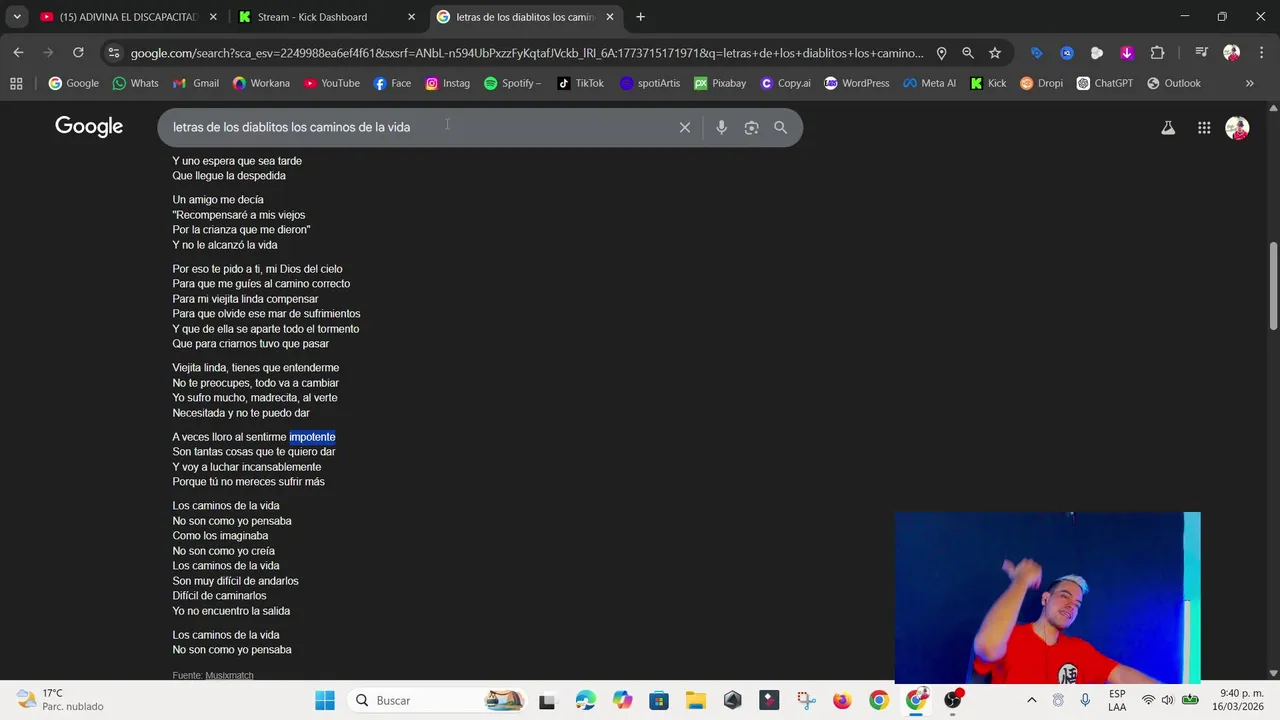The width and height of the screenshot is (1280, 720).
Task: Open the Face bookmark
Action: click(392, 83)
